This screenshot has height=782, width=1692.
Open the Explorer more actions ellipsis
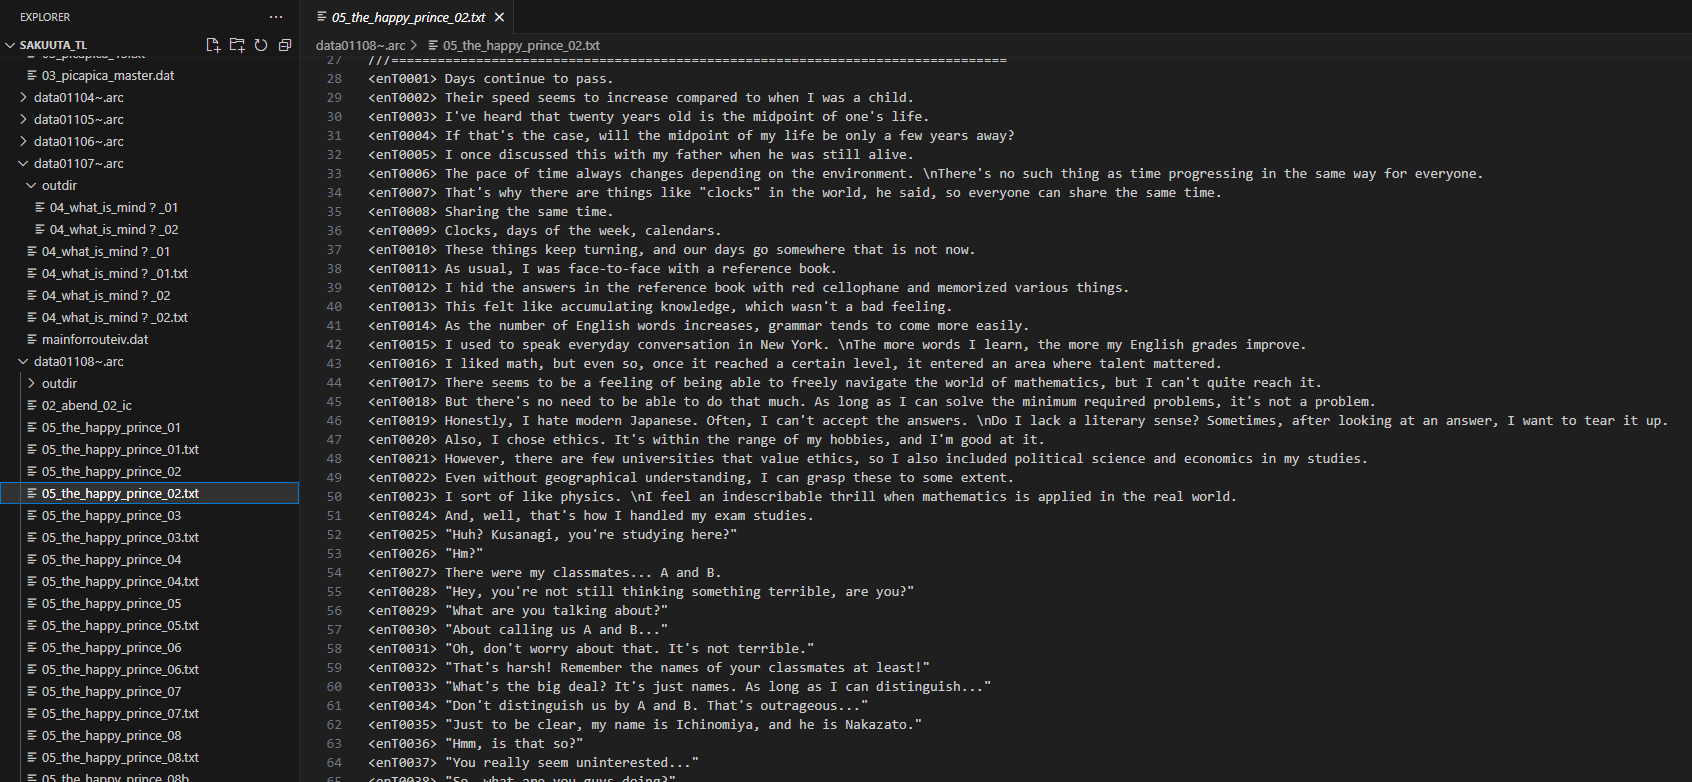coord(276,17)
